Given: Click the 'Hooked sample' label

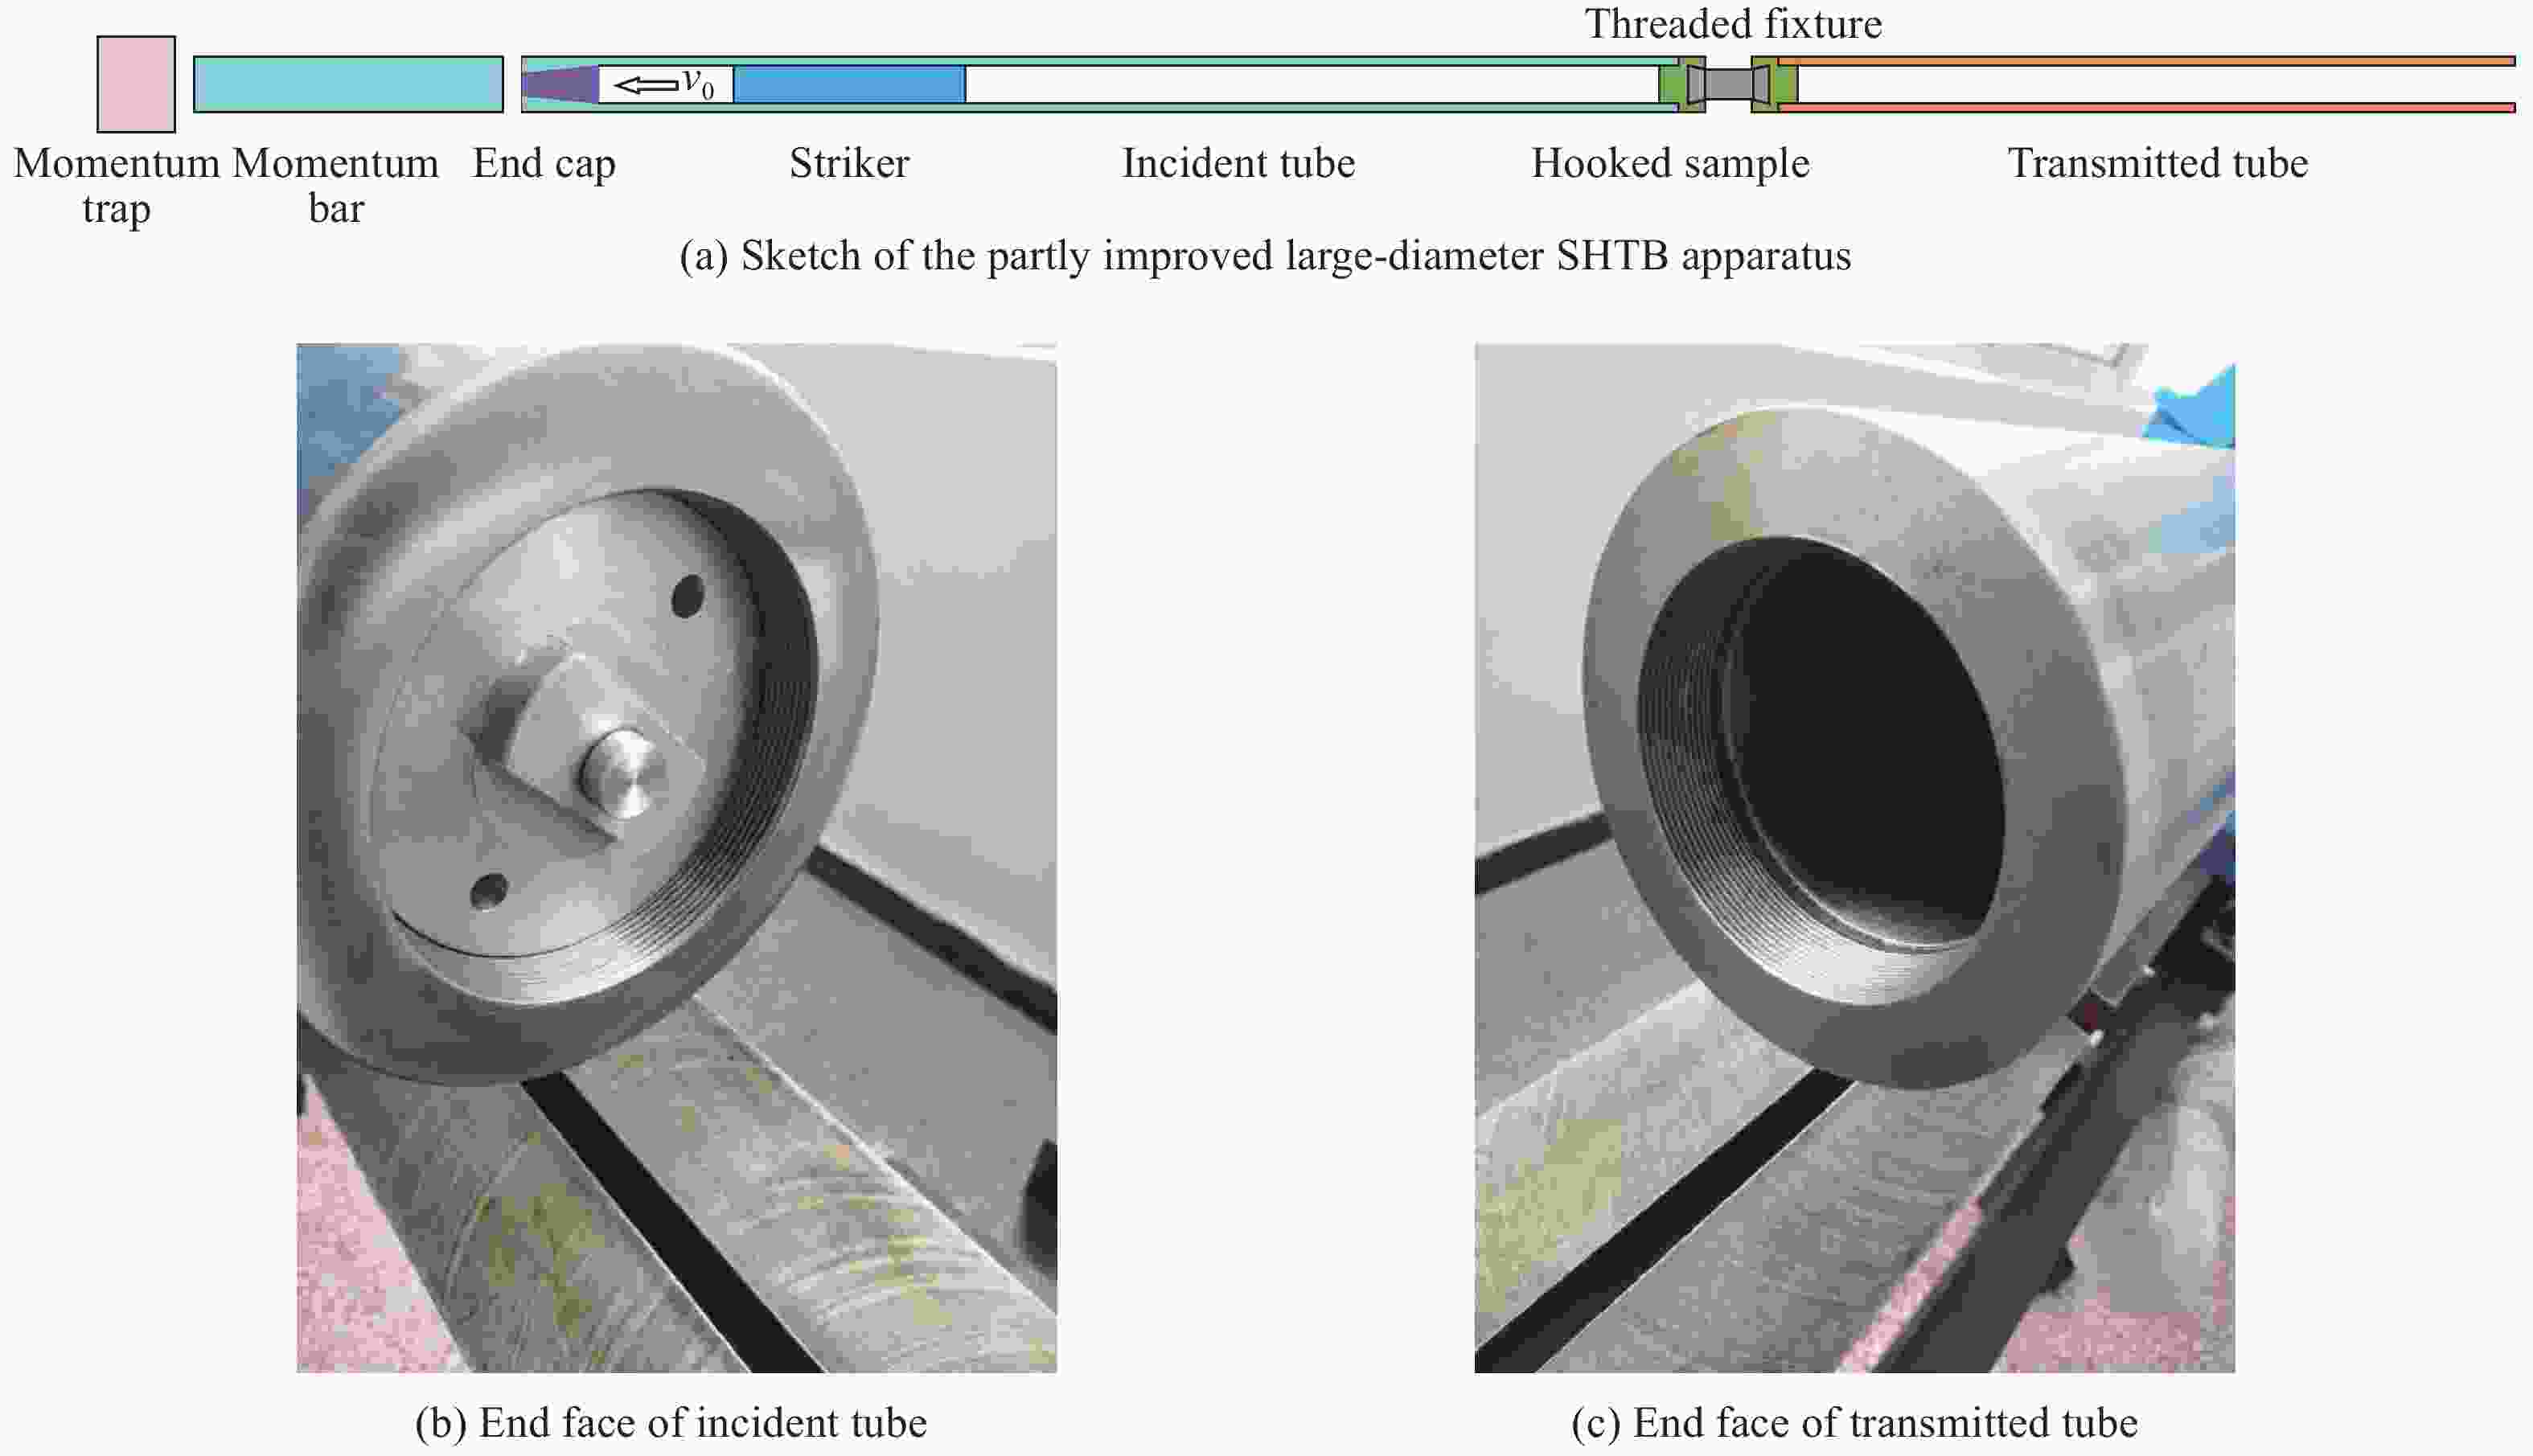Looking at the screenshot, I should click(x=1670, y=165).
